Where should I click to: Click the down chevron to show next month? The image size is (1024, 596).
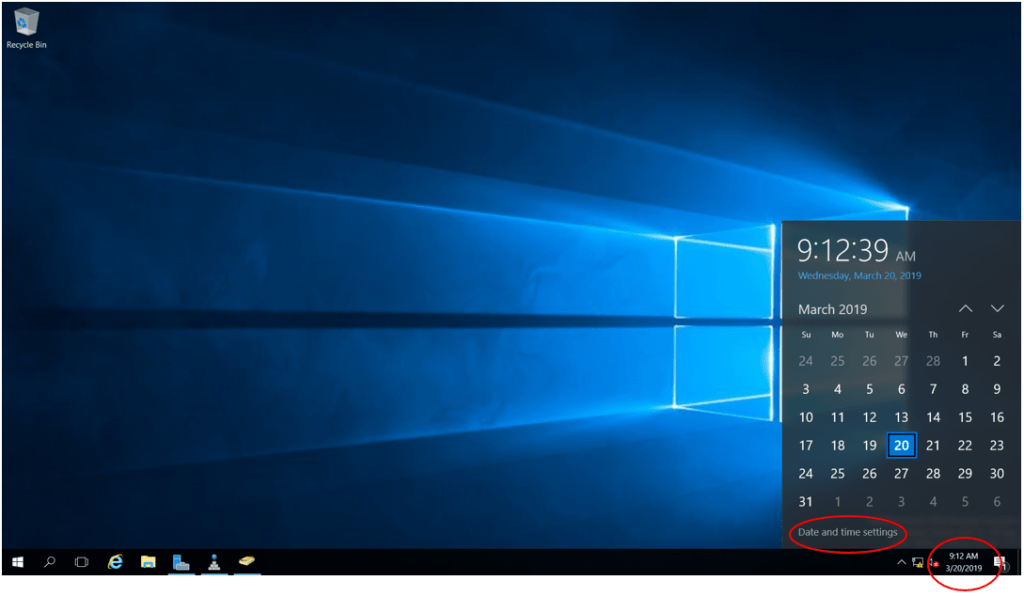click(x=997, y=309)
